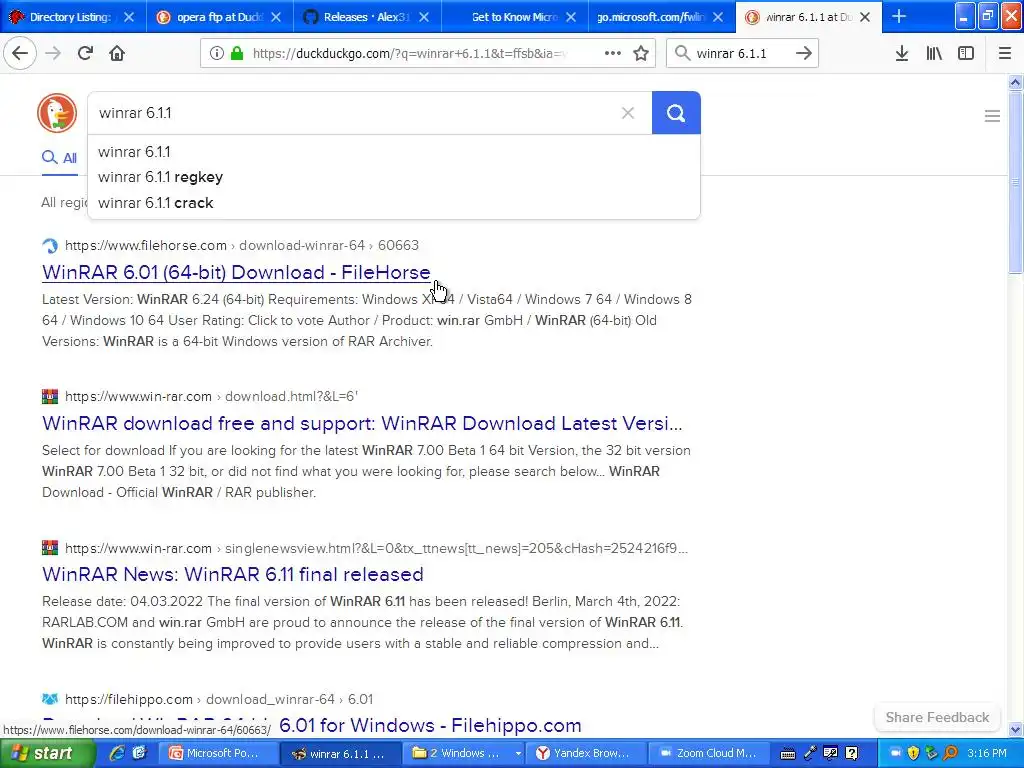Click the DuckDuckGo duck logo
The image size is (1024, 768).
(x=57, y=113)
